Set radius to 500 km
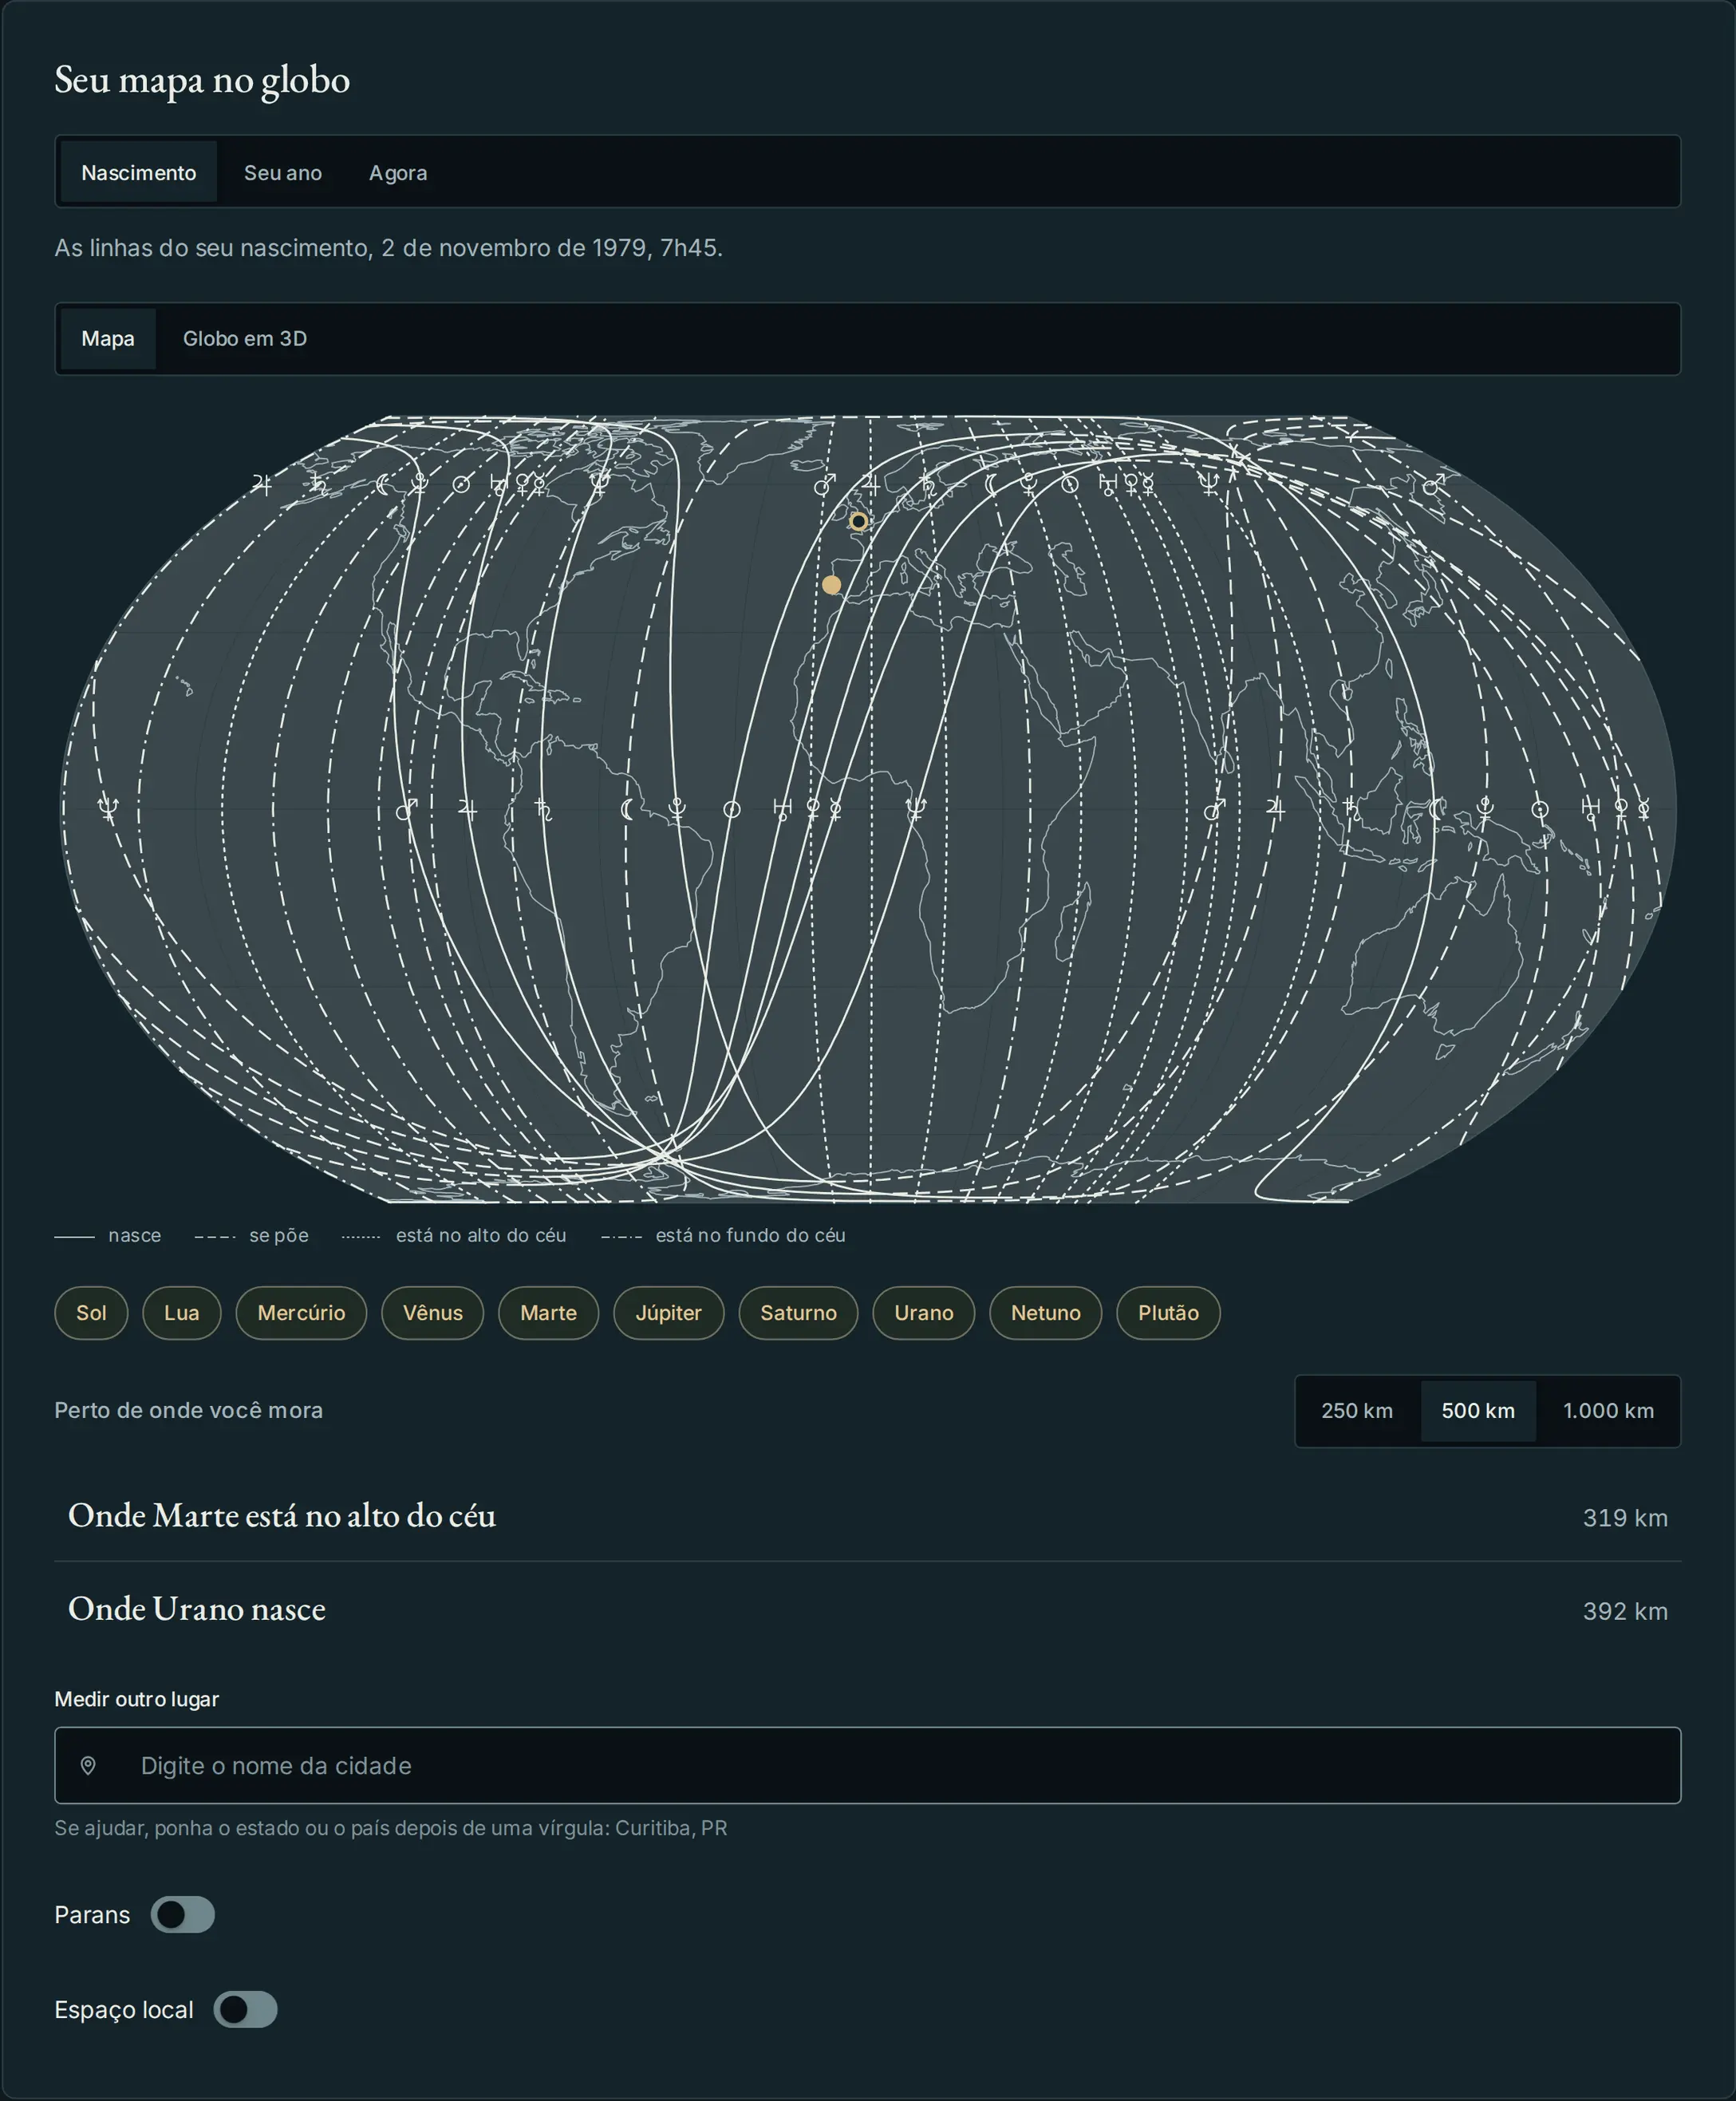 pyautogui.click(x=1478, y=1411)
